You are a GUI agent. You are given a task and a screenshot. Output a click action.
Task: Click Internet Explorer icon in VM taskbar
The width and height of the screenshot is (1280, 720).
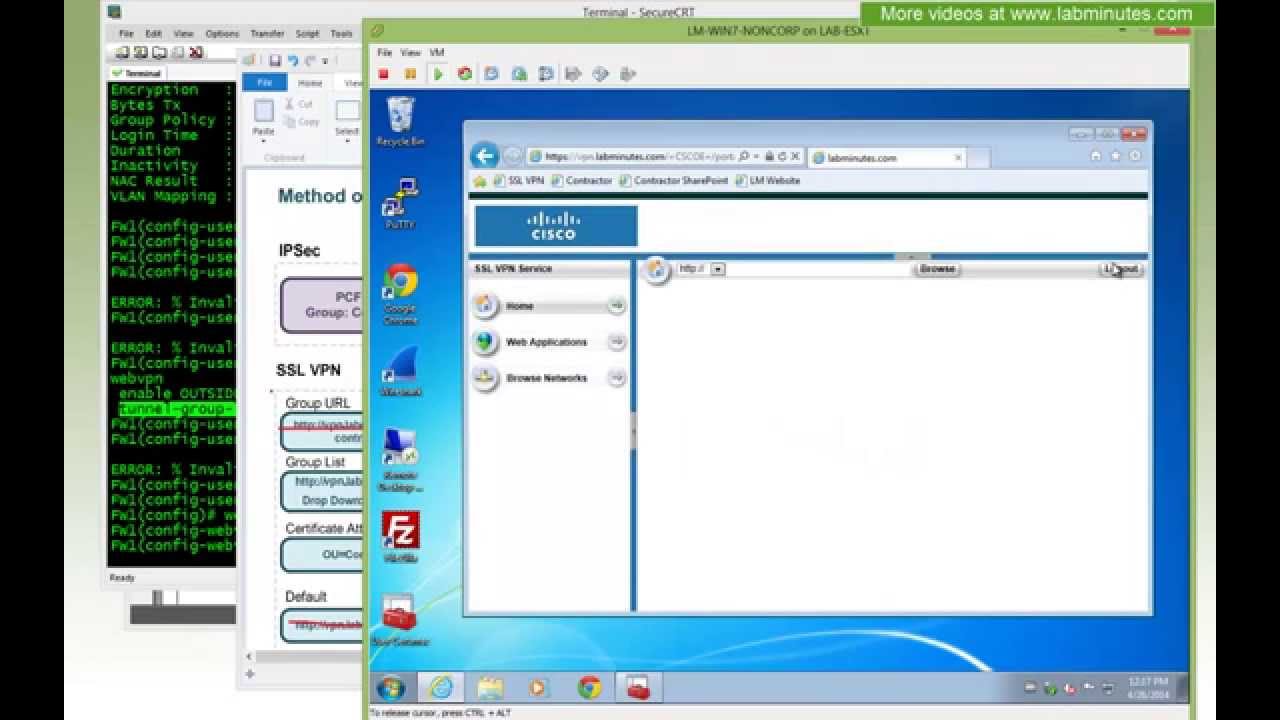(x=440, y=688)
